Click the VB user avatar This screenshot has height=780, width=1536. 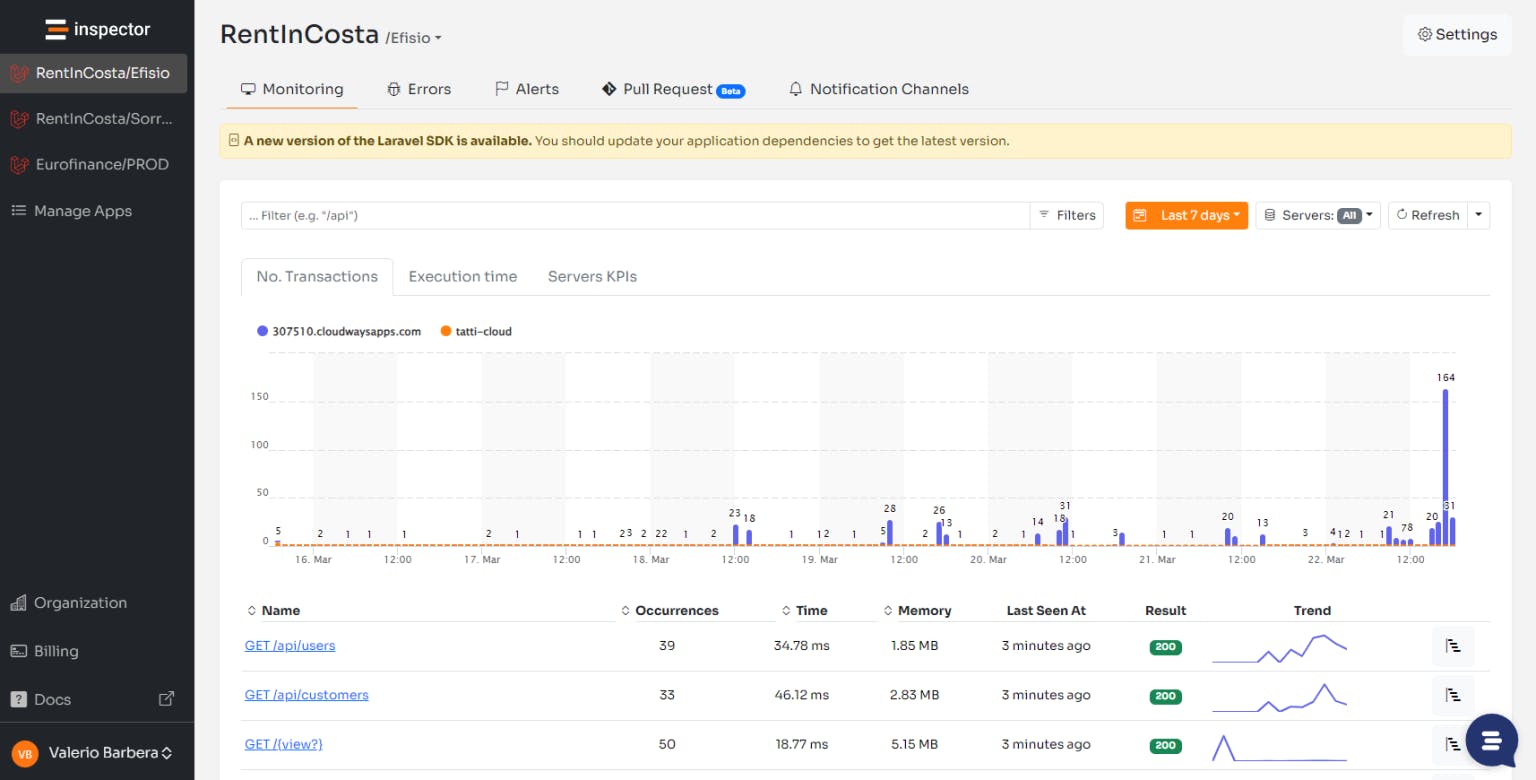point(25,753)
